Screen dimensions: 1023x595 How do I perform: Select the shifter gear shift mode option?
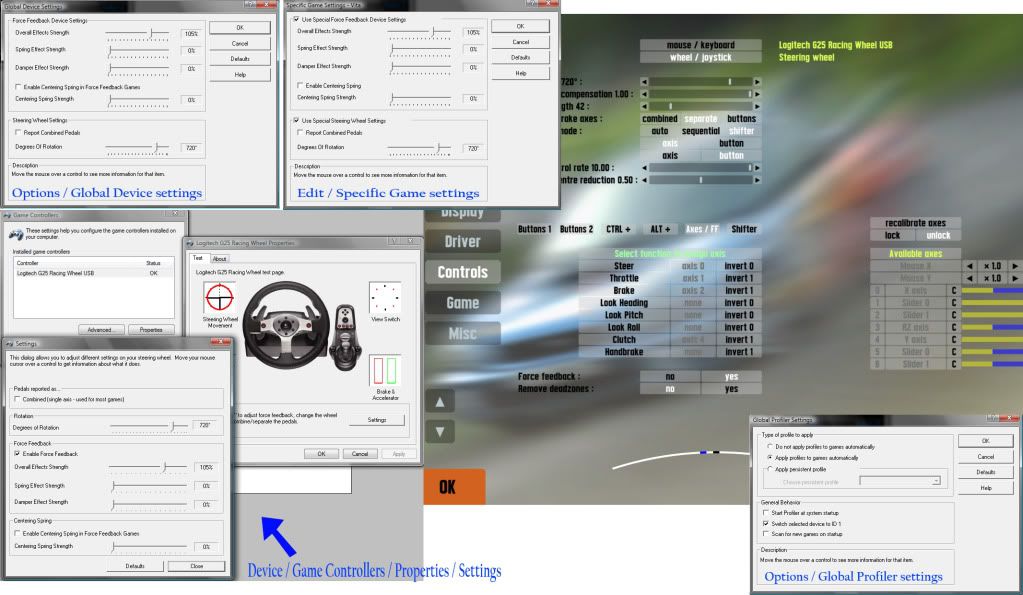coord(742,131)
